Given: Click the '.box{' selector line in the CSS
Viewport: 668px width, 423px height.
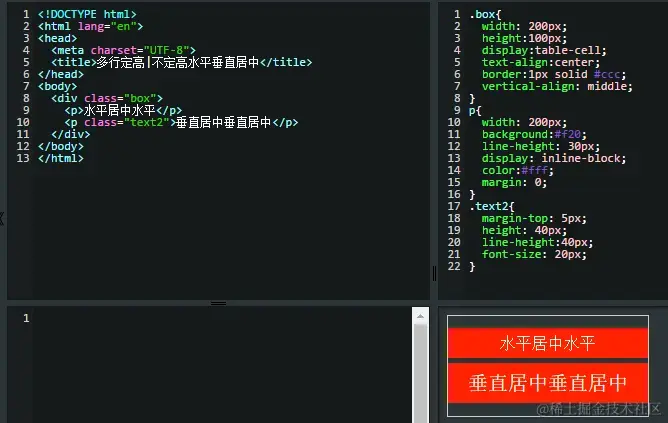Looking at the screenshot, I should (x=485, y=14).
